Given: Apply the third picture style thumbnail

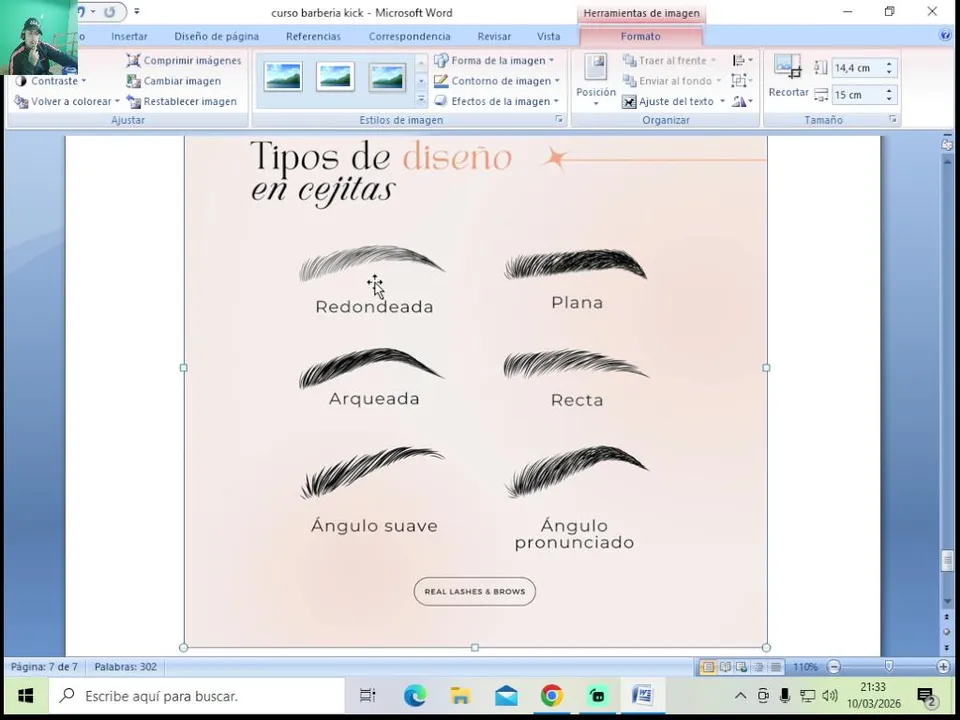Looking at the screenshot, I should click(x=387, y=78).
